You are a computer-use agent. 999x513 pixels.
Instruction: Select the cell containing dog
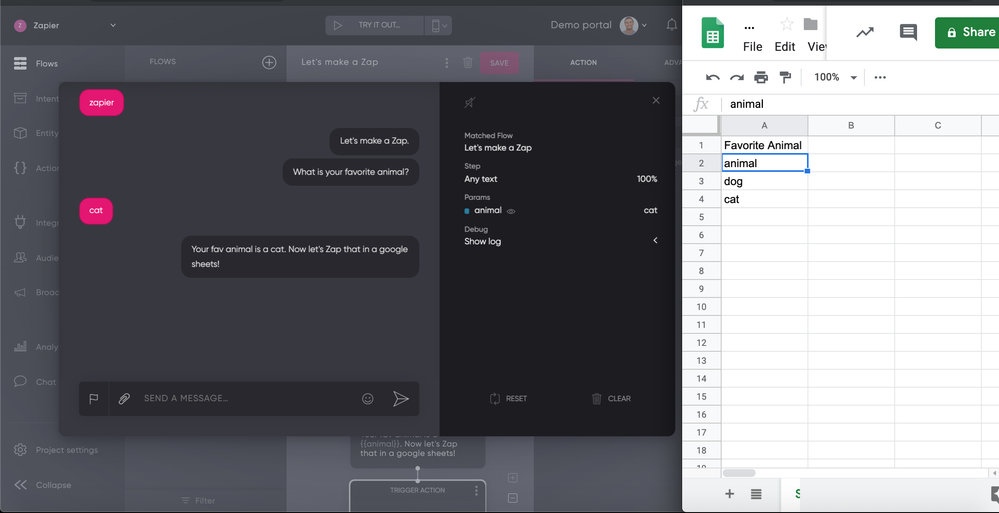[x=765, y=181]
